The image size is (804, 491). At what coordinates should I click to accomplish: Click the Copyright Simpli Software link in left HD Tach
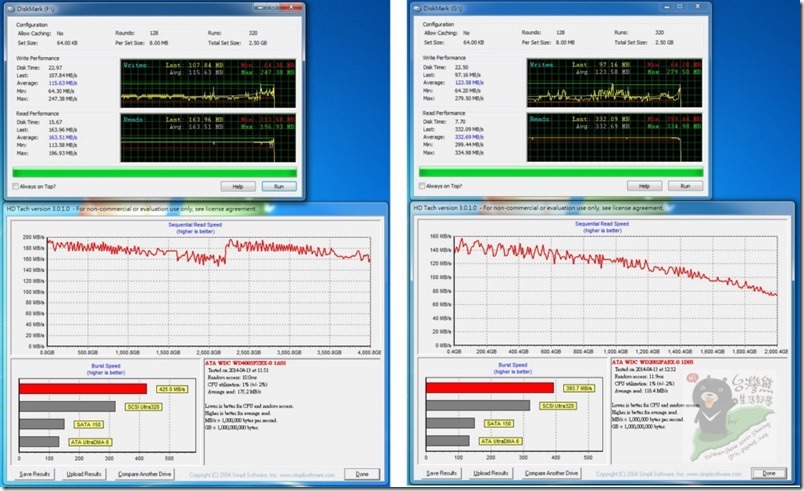(x=262, y=475)
